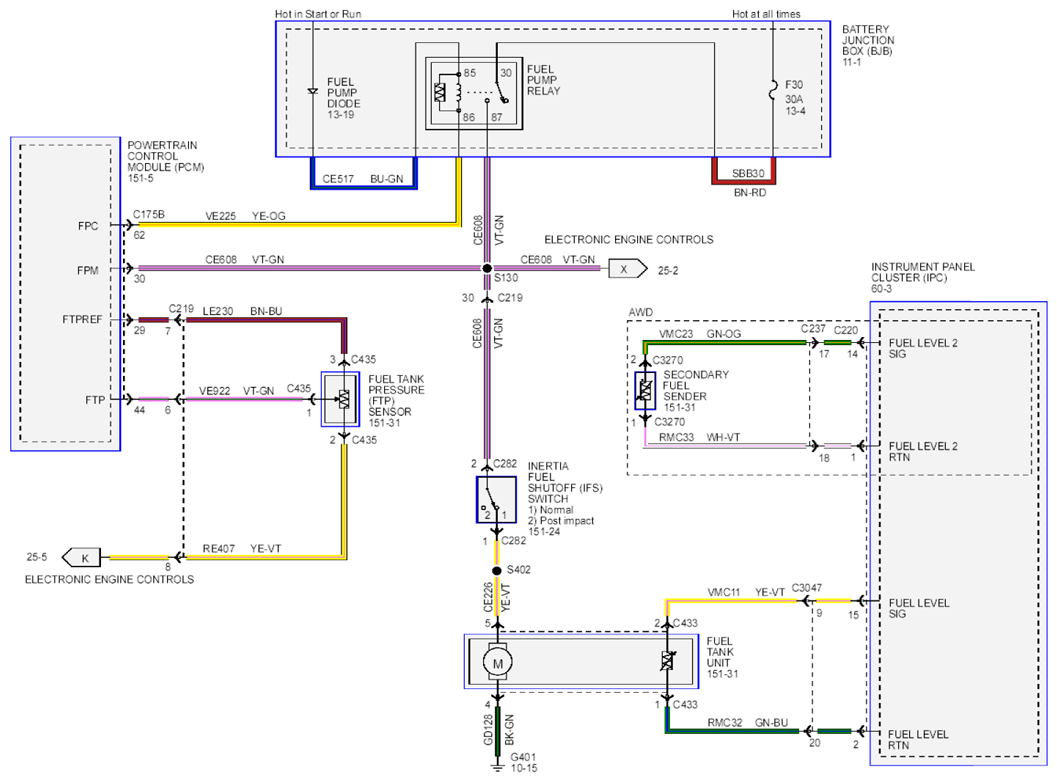Click wire label RMC32 GN-BU
Screen dimensions: 1057x782
pos(748,723)
